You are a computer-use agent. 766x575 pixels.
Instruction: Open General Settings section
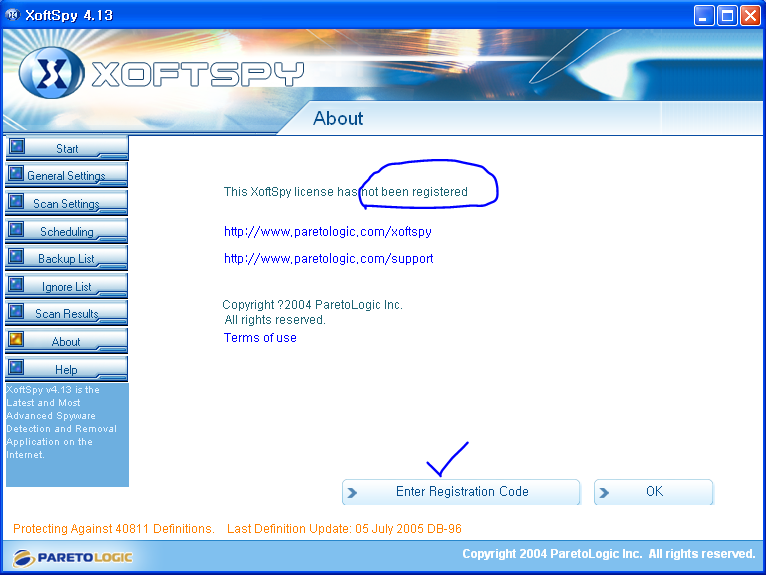pos(66,175)
